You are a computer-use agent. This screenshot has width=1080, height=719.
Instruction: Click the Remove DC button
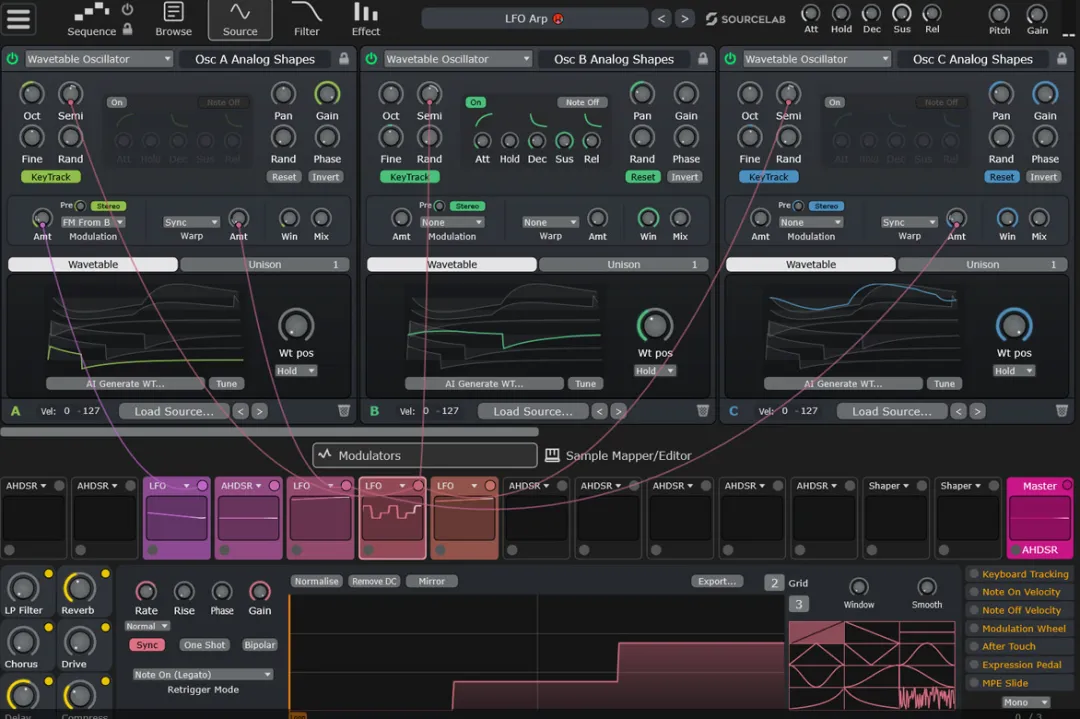coord(374,581)
